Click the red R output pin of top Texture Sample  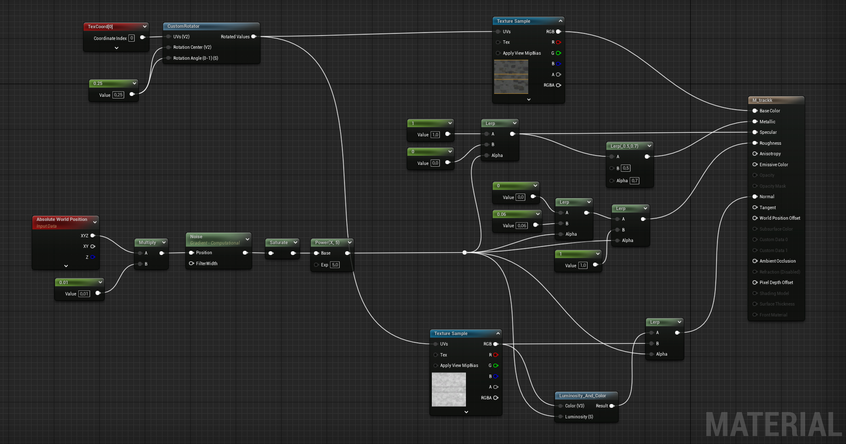click(x=558, y=42)
